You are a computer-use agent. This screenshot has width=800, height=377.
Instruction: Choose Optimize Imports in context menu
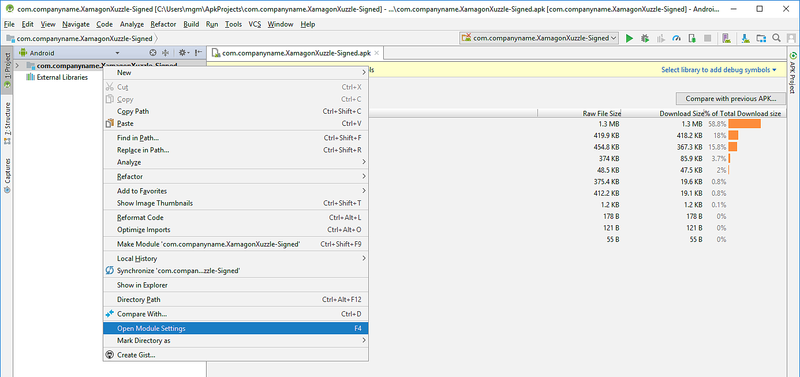point(235,230)
